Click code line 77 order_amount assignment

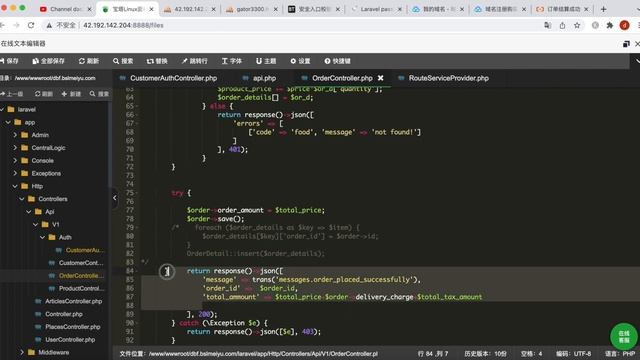tap(256, 210)
